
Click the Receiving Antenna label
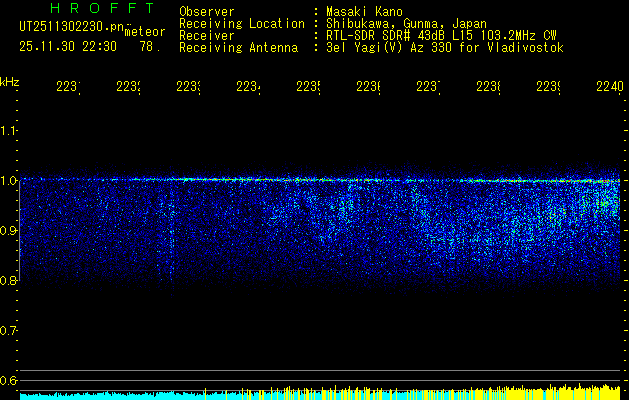239,48
